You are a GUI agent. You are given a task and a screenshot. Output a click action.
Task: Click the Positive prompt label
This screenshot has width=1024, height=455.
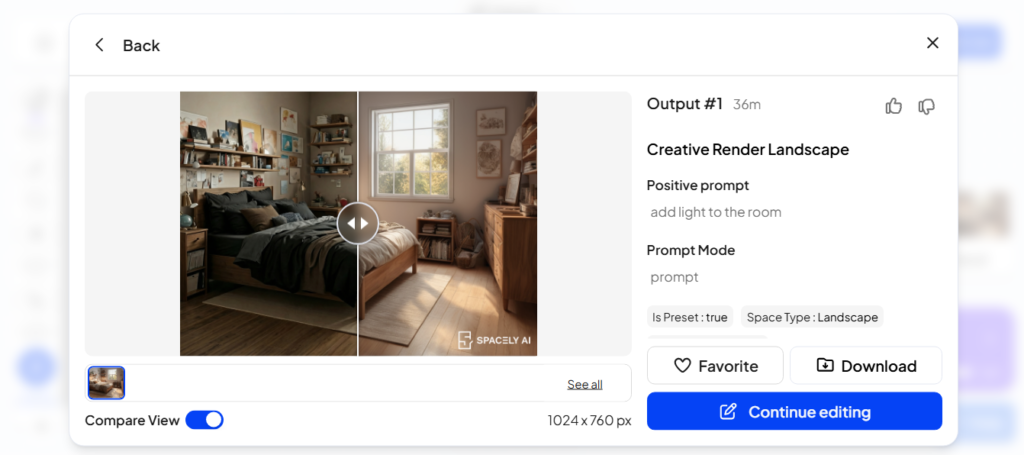click(697, 185)
